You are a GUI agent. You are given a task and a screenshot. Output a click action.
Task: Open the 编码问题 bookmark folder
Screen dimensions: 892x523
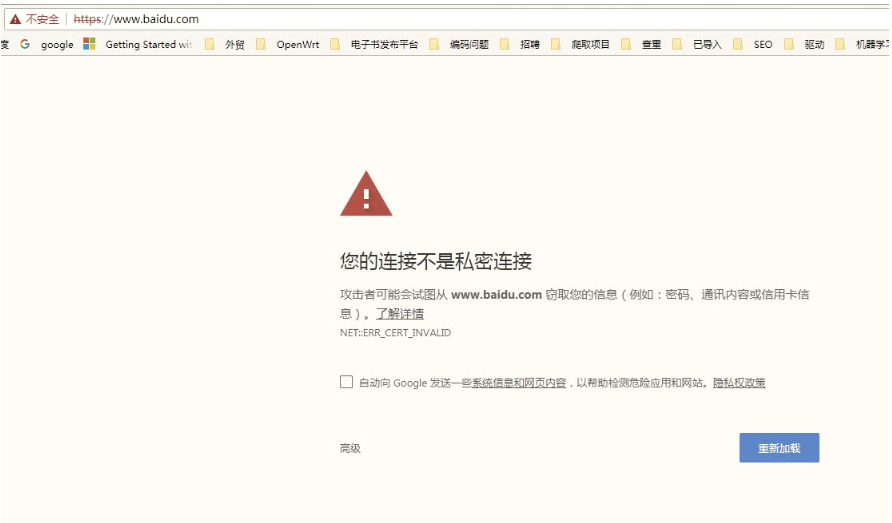click(459, 44)
